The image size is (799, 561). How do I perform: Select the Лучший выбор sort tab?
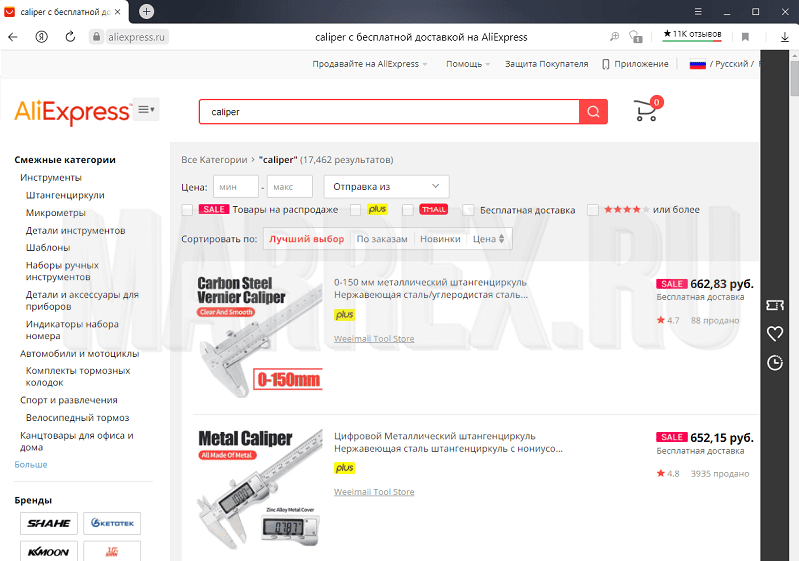[307, 239]
